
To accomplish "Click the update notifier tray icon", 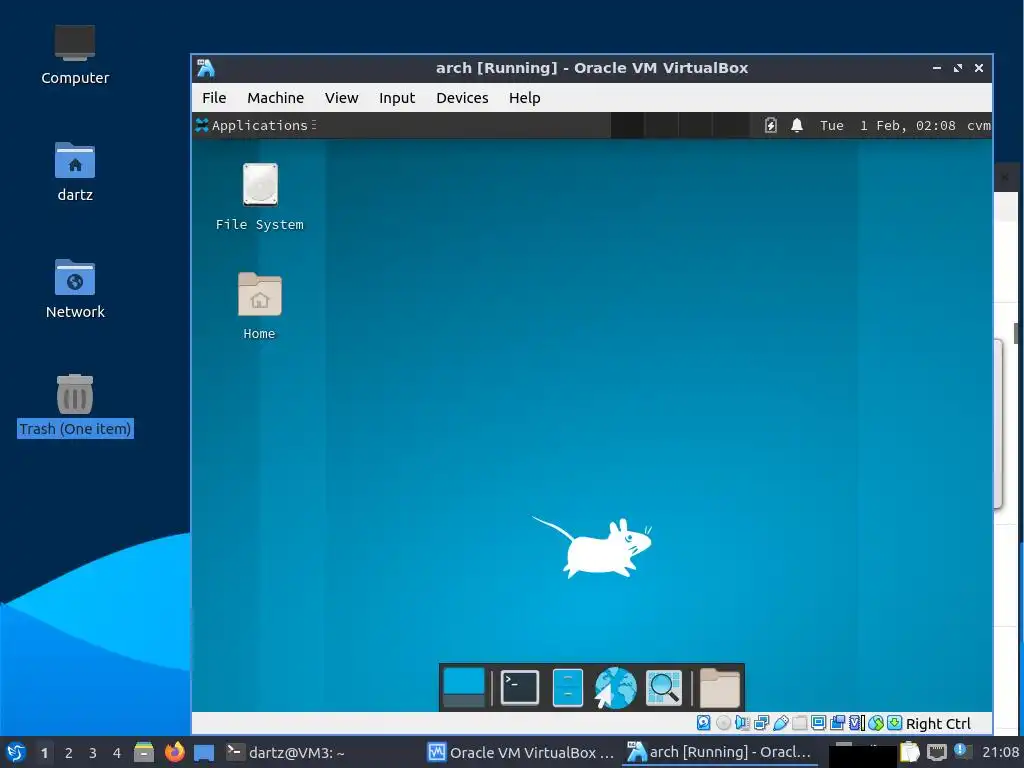I will coord(961,751).
